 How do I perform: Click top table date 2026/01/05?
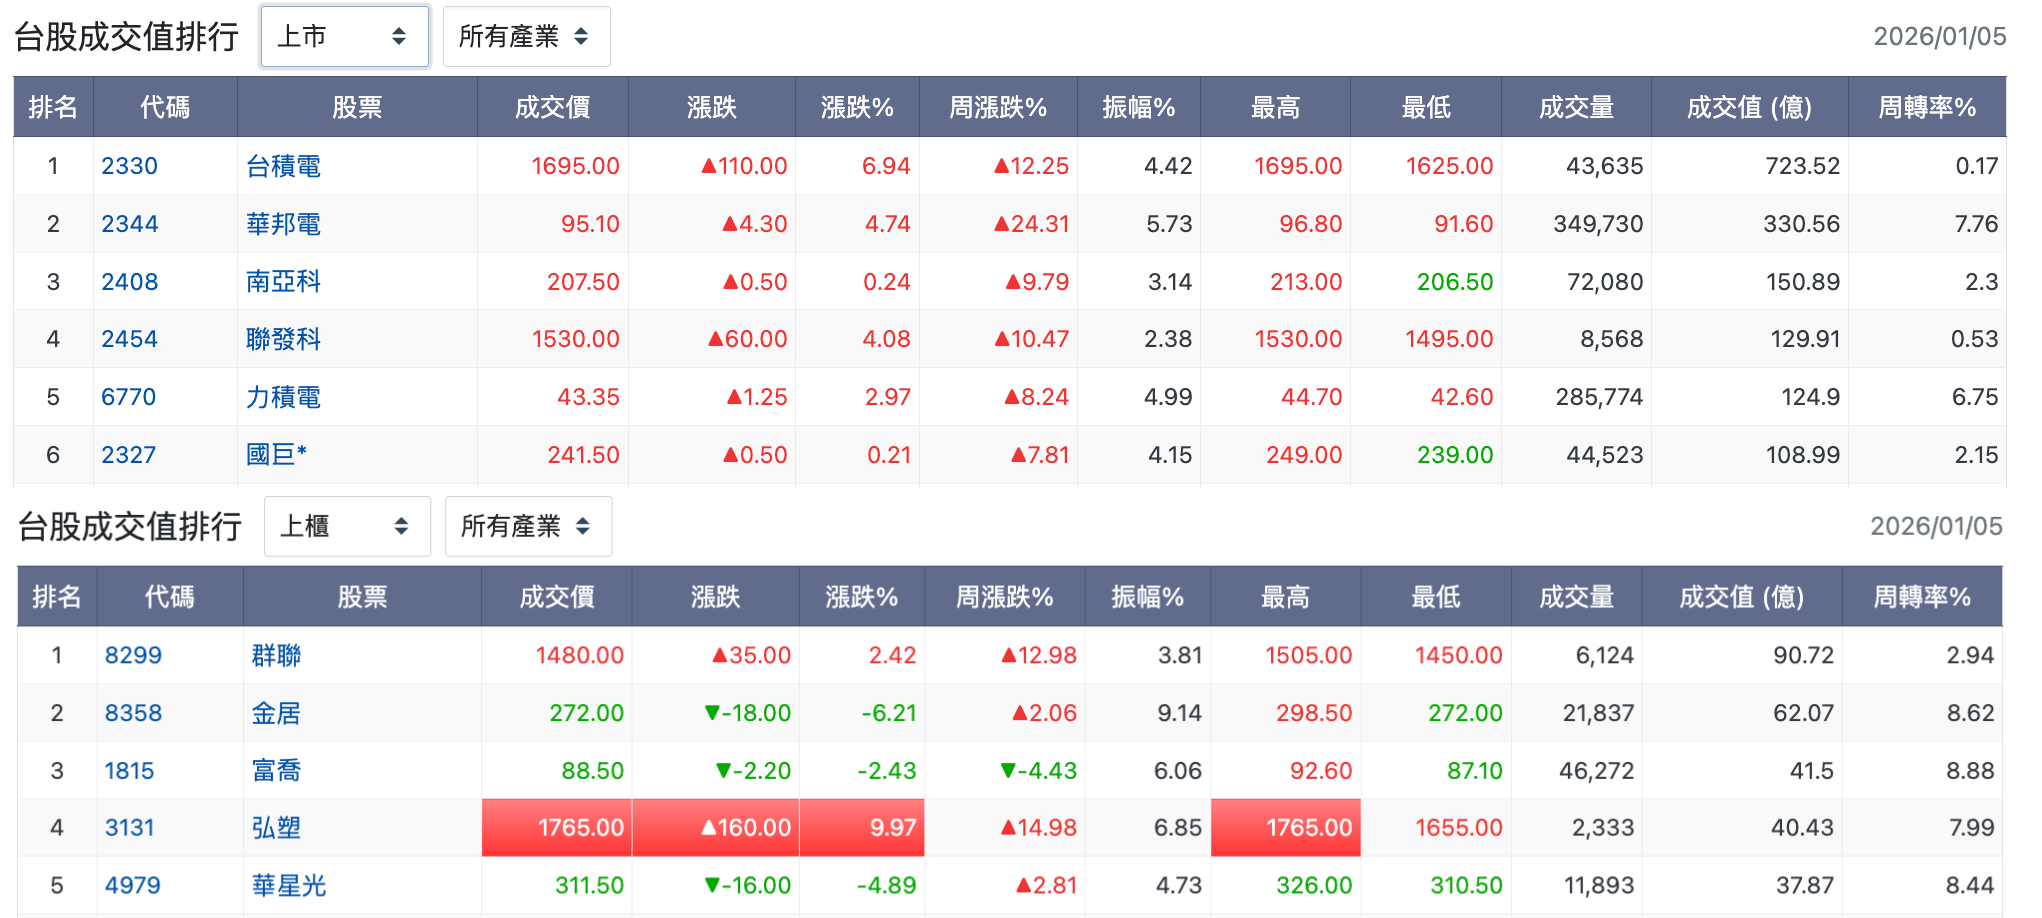pyautogui.click(x=1940, y=37)
